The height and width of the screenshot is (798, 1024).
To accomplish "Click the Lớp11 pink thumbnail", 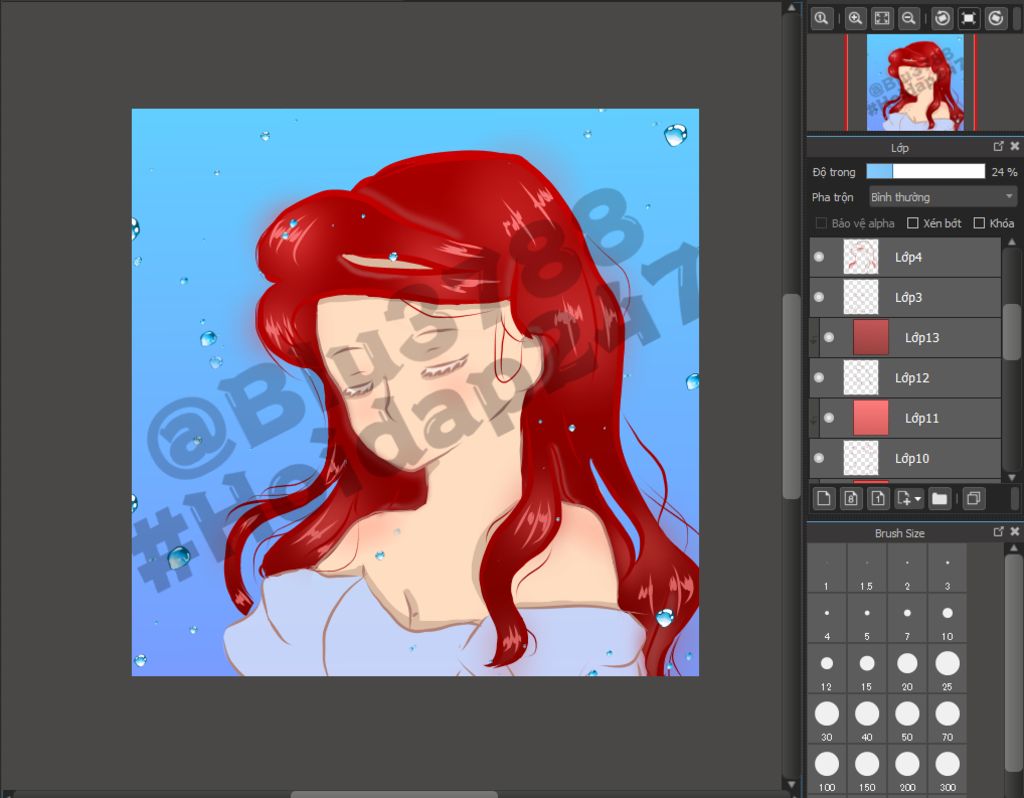I will coord(871,418).
